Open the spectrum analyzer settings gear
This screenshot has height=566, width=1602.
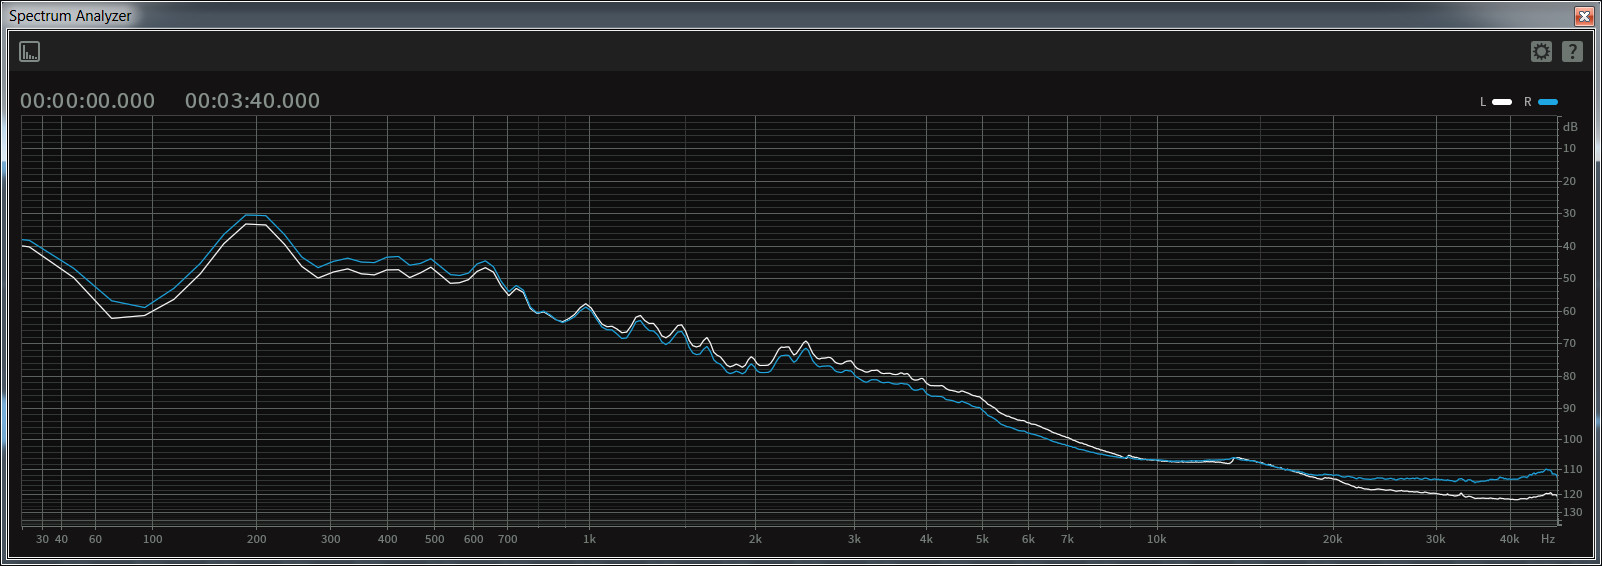click(1541, 51)
